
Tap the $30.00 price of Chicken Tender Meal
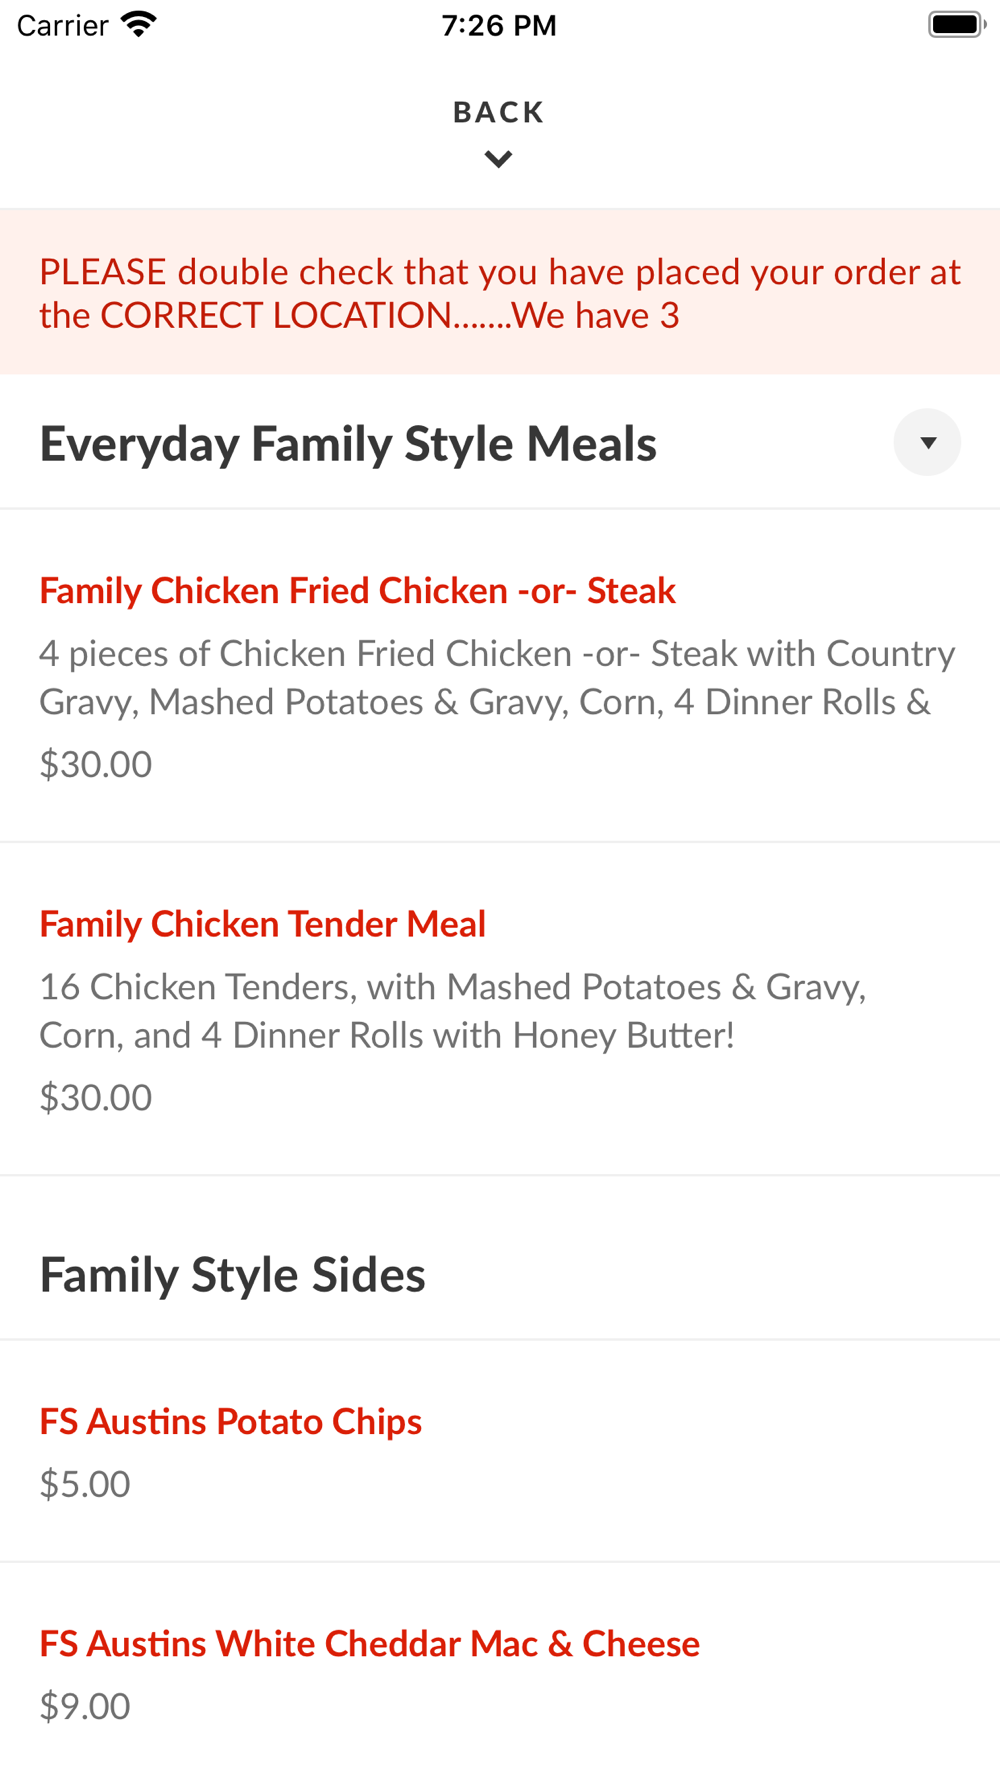coord(96,1097)
